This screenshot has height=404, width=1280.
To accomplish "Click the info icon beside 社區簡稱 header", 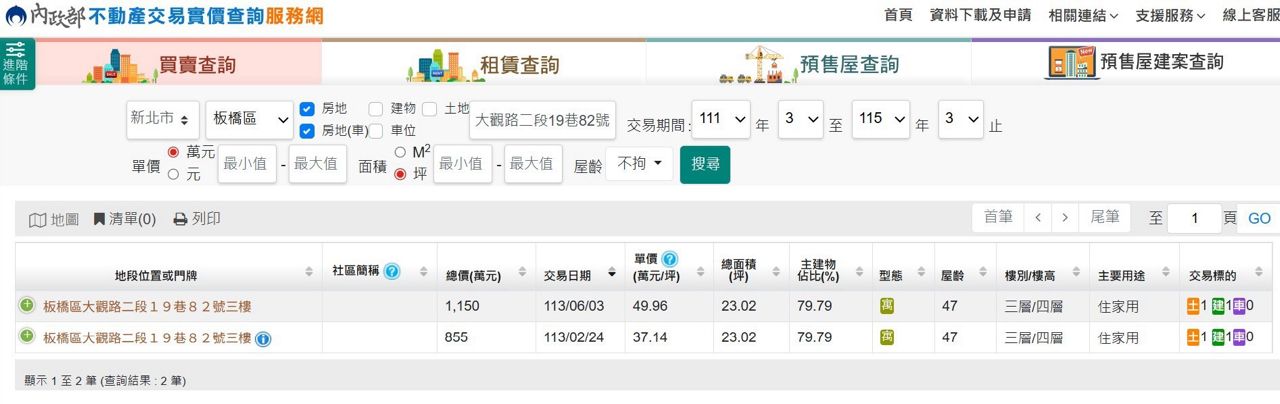I will click(392, 272).
